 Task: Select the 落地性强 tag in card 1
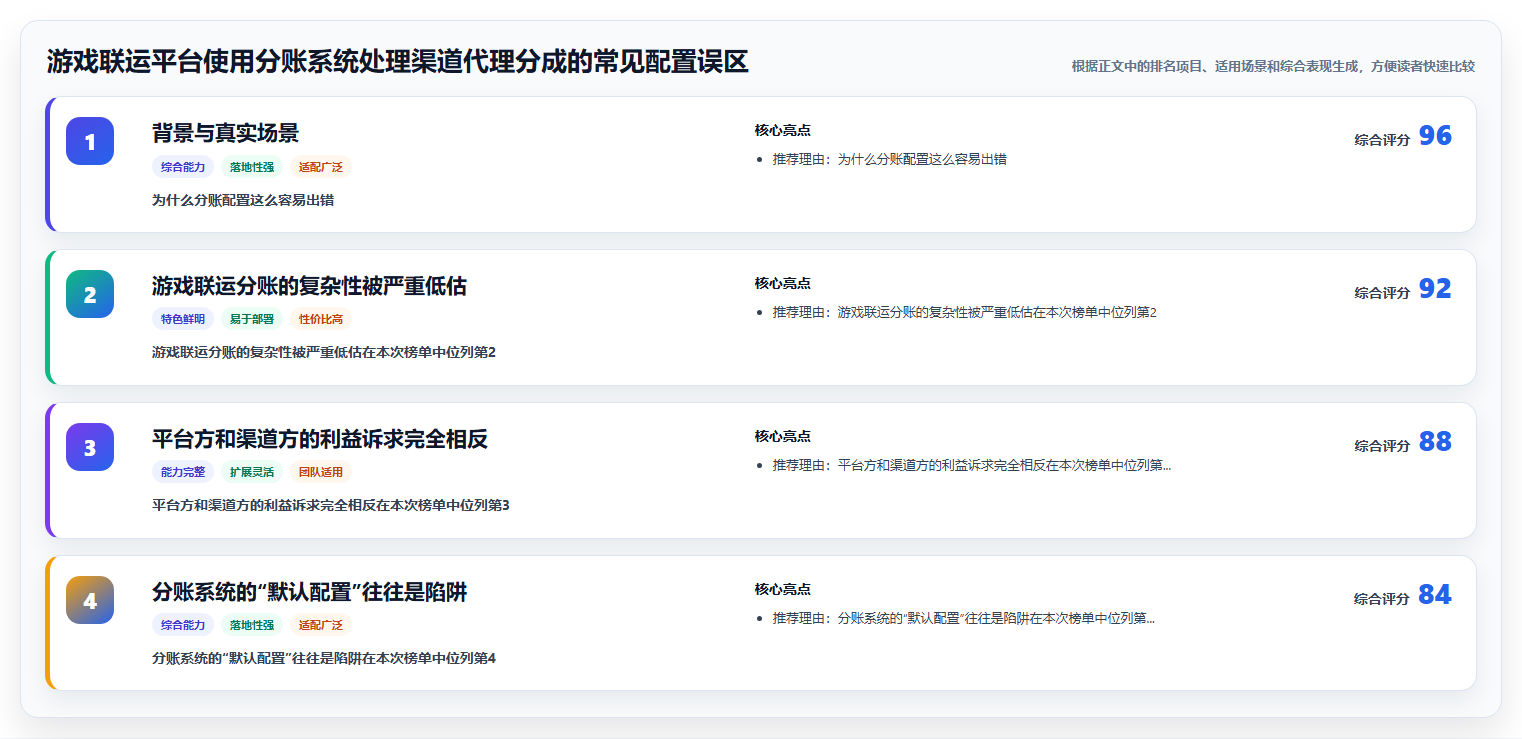click(252, 167)
